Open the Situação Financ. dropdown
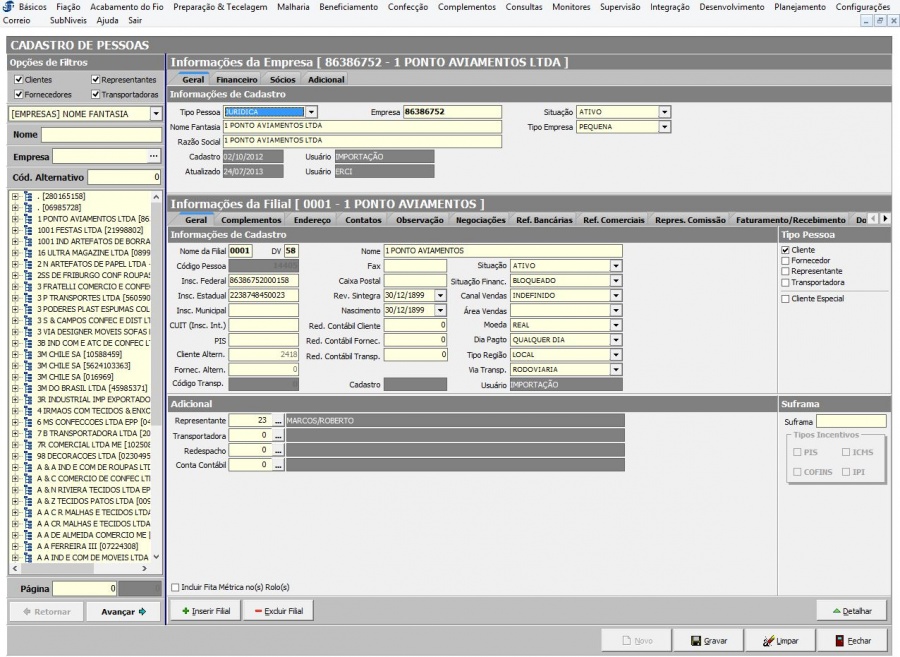This screenshot has height=657, width=900. pos(616,281)
